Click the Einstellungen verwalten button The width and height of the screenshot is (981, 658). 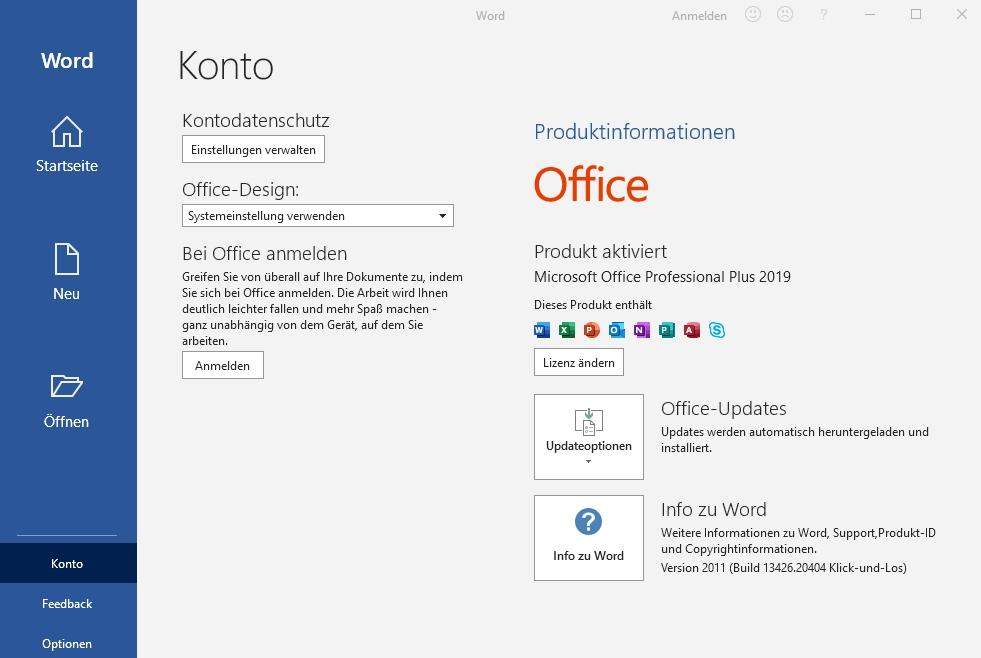coord(252,149)
